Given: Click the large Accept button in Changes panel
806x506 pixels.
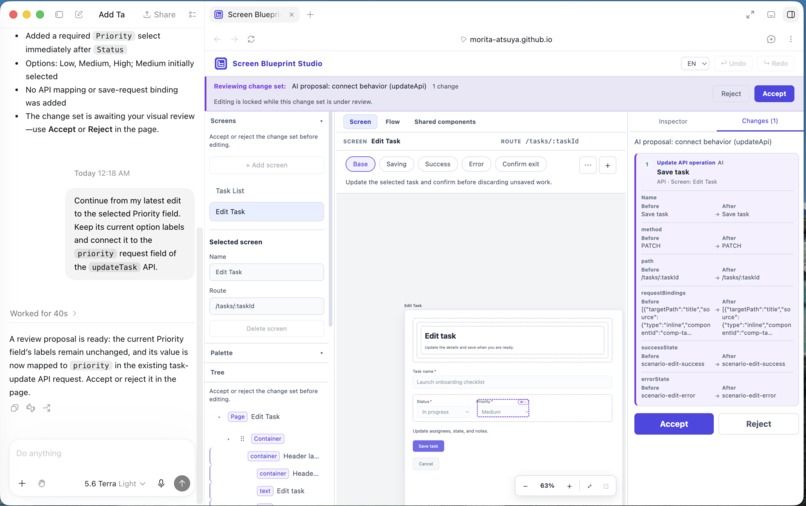Looking at the screenshot, I should click(673, 424).
